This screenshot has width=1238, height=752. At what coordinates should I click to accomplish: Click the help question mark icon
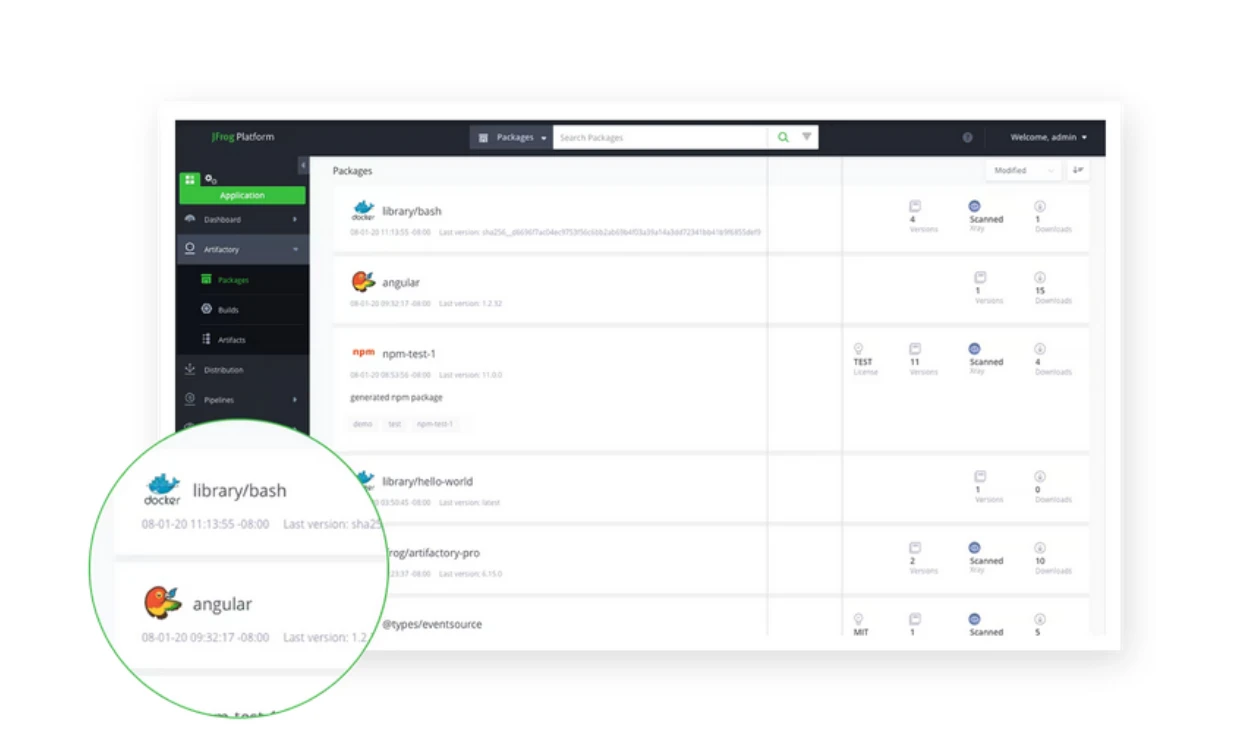pyautogui.click(x=967, y=137)
